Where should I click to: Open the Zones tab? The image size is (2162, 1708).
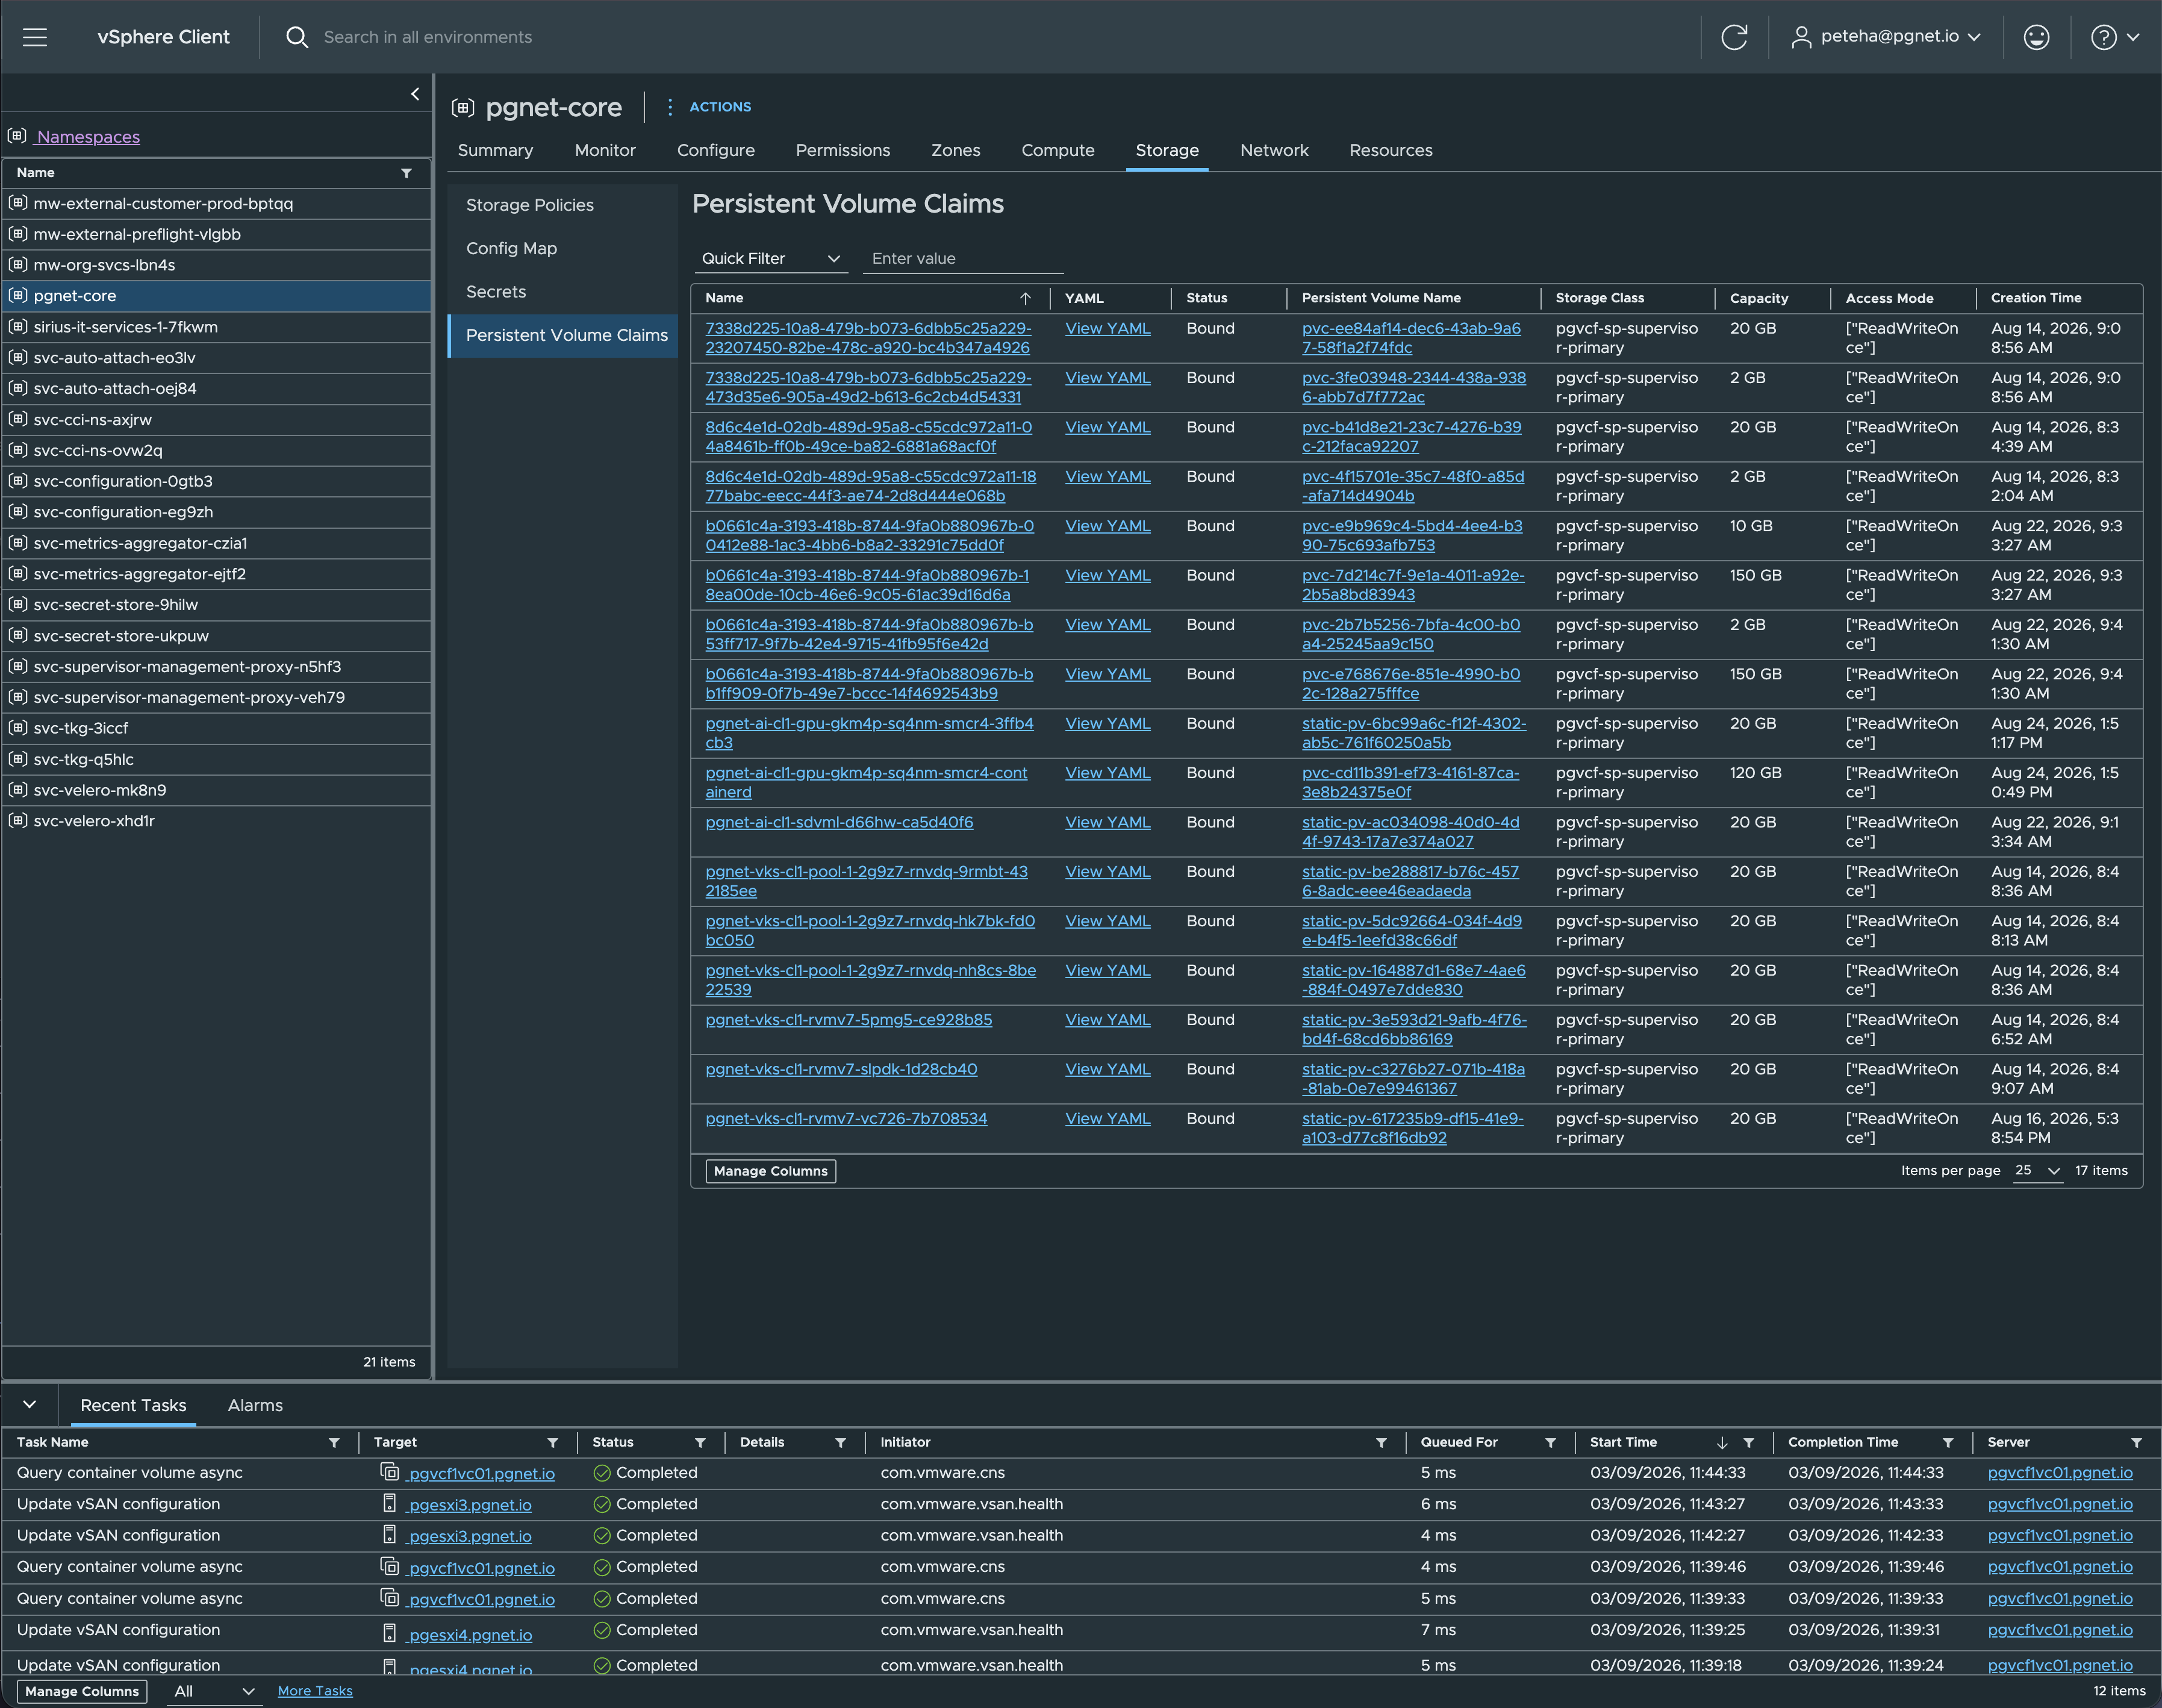coord(955,150)
